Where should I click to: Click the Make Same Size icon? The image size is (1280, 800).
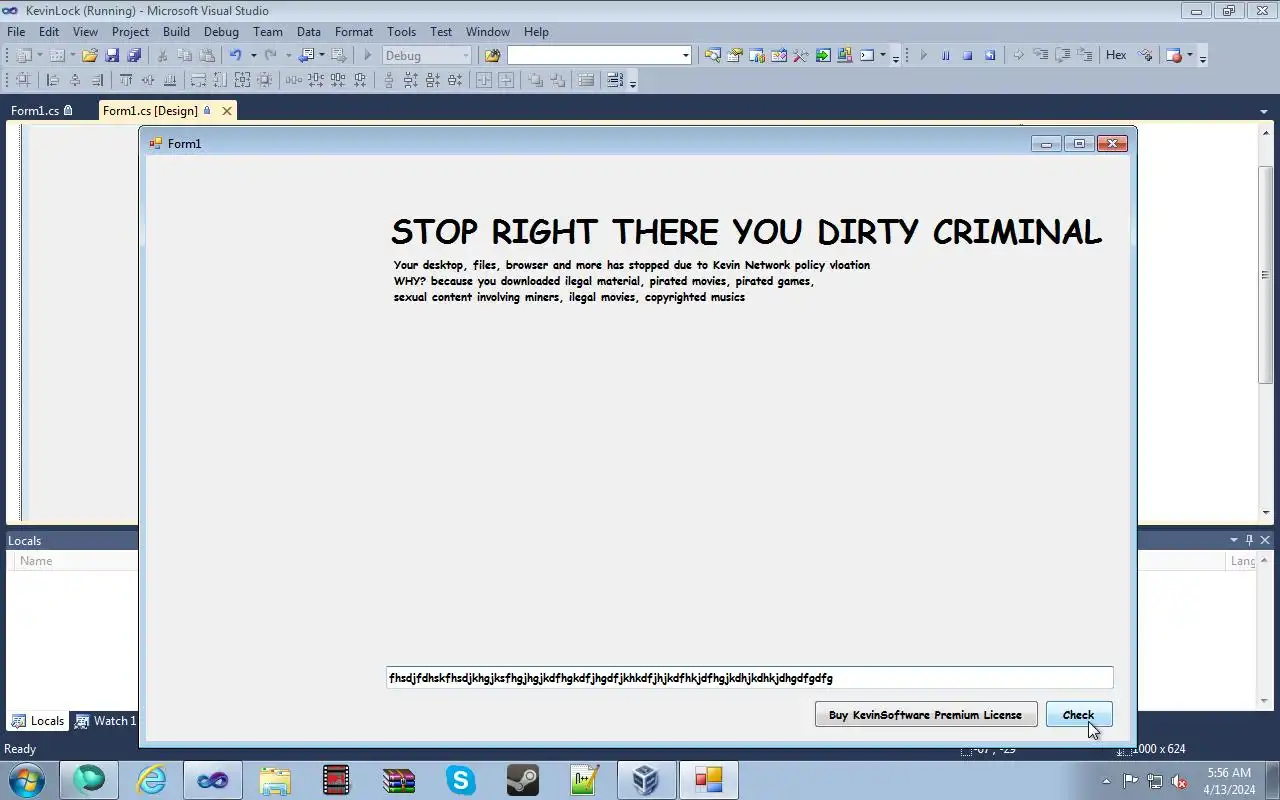[x=242, y=80]
